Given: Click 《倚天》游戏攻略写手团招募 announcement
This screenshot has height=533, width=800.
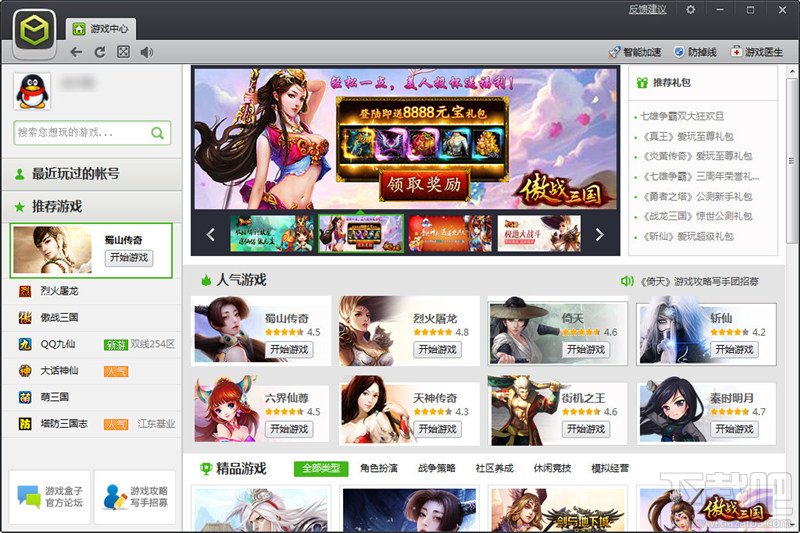Looking at the screenshot, I should (x=699, y=281).
